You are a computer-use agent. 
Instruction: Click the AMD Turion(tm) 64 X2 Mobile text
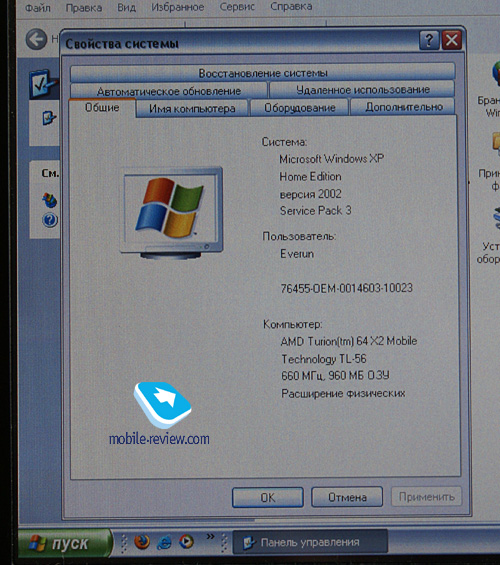coord(349,341)
